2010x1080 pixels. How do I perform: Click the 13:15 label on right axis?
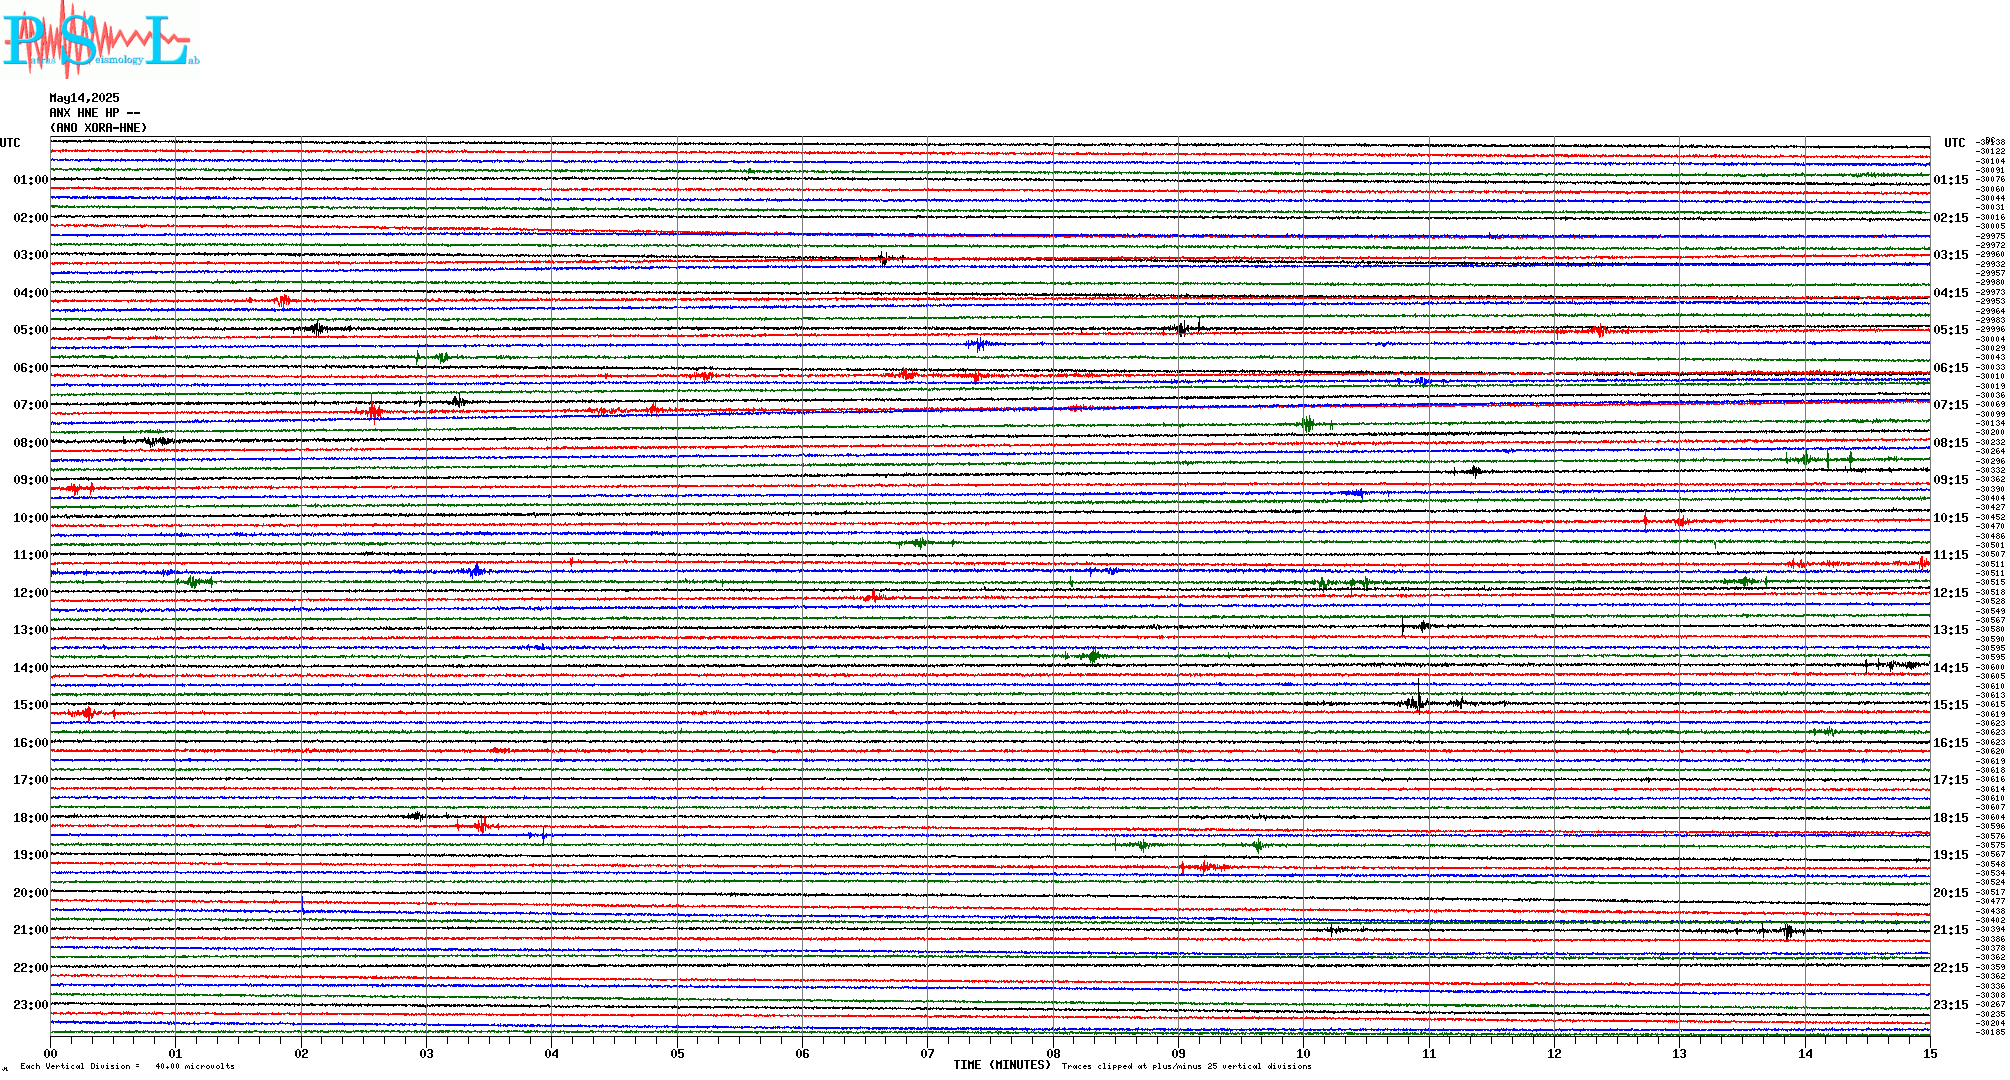pyautogui.click(x=1951, y=630)
